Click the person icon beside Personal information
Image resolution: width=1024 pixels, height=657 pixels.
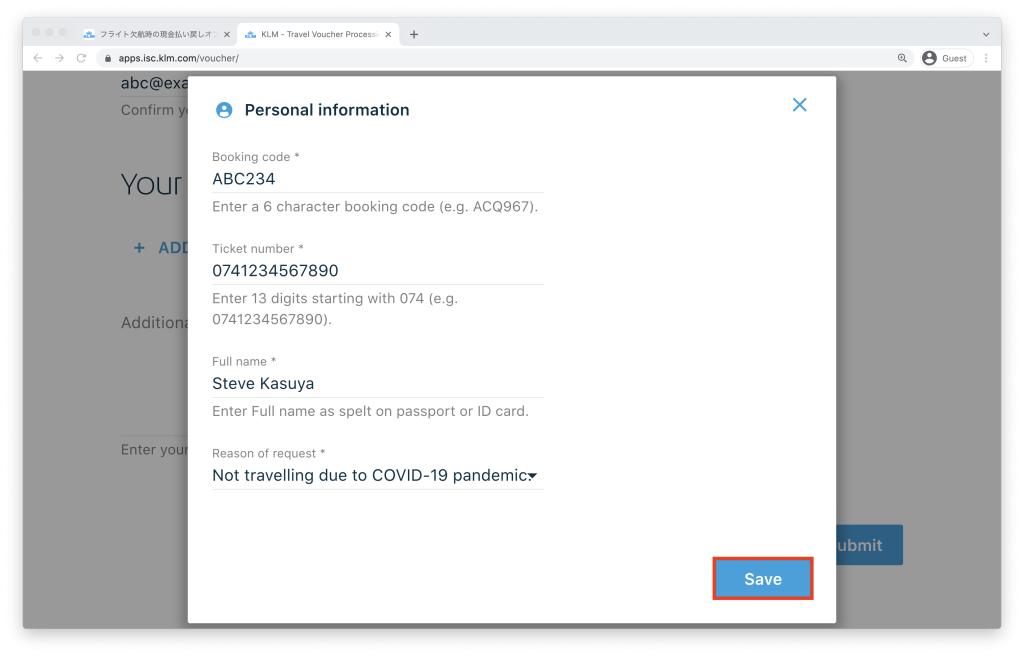click(x=224, y=110)
